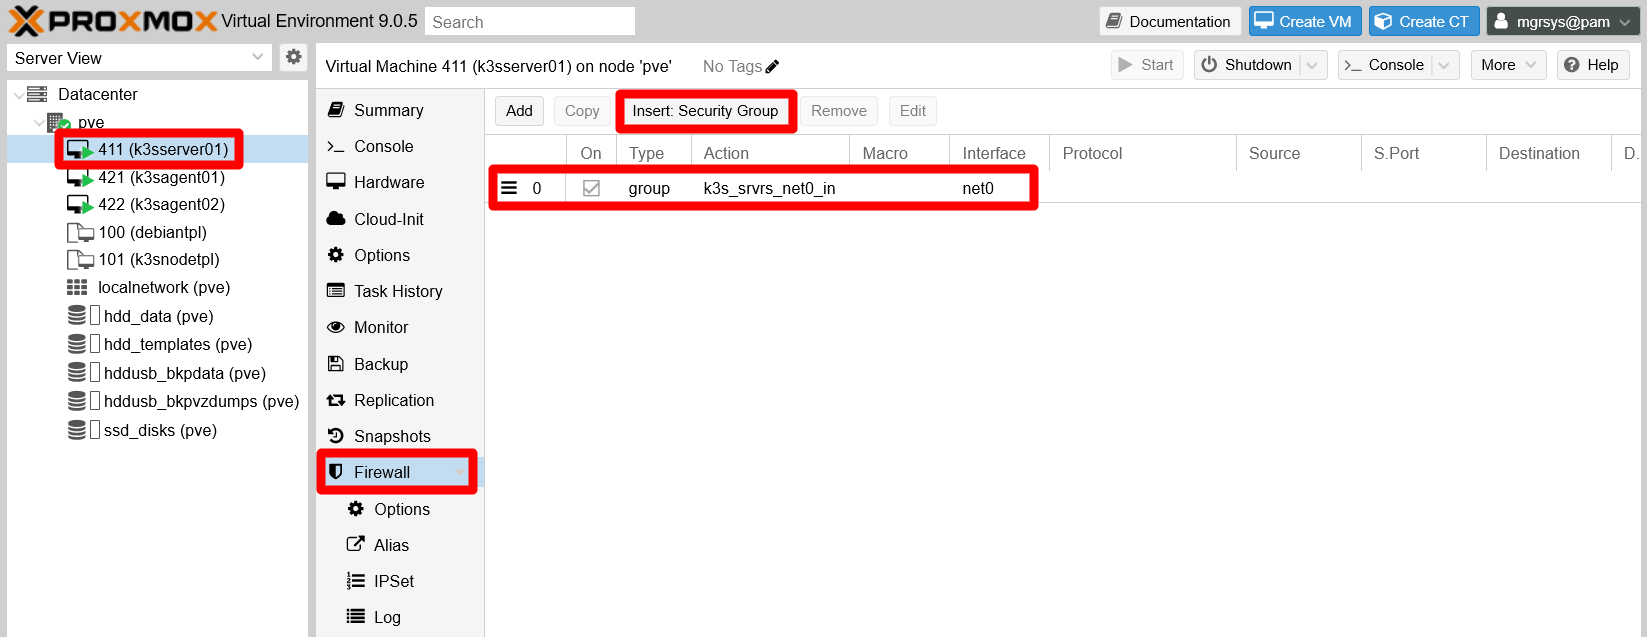The width and height of the screenshot is (1647, 637).
Task: Click the pve node icon
Action: pos(59,122)
